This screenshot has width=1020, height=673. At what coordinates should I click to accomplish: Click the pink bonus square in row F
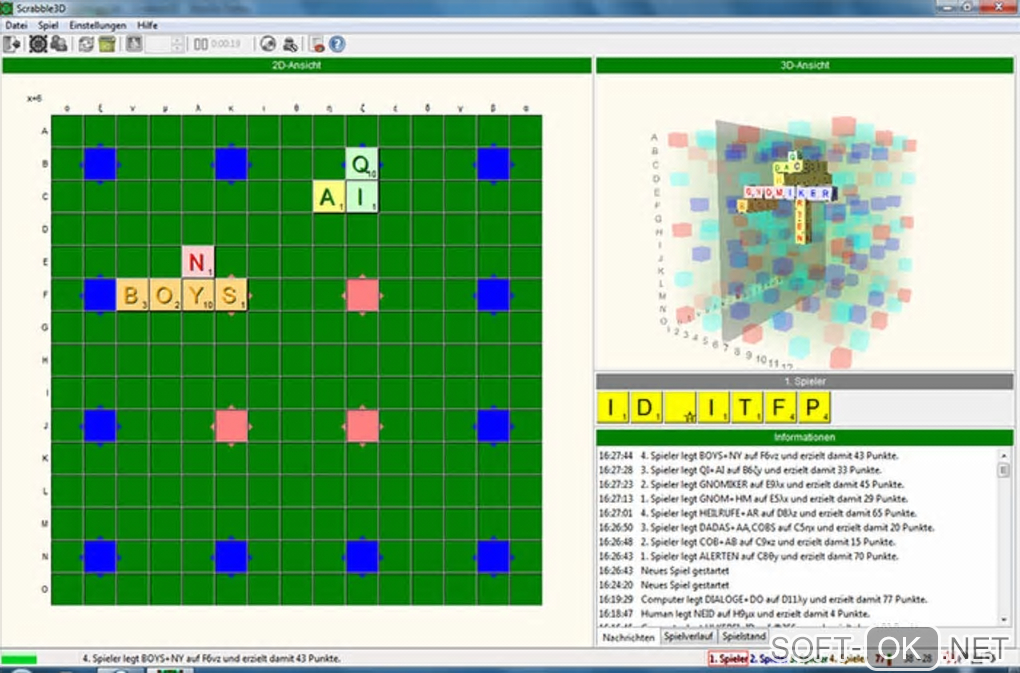tap(362, 295)
